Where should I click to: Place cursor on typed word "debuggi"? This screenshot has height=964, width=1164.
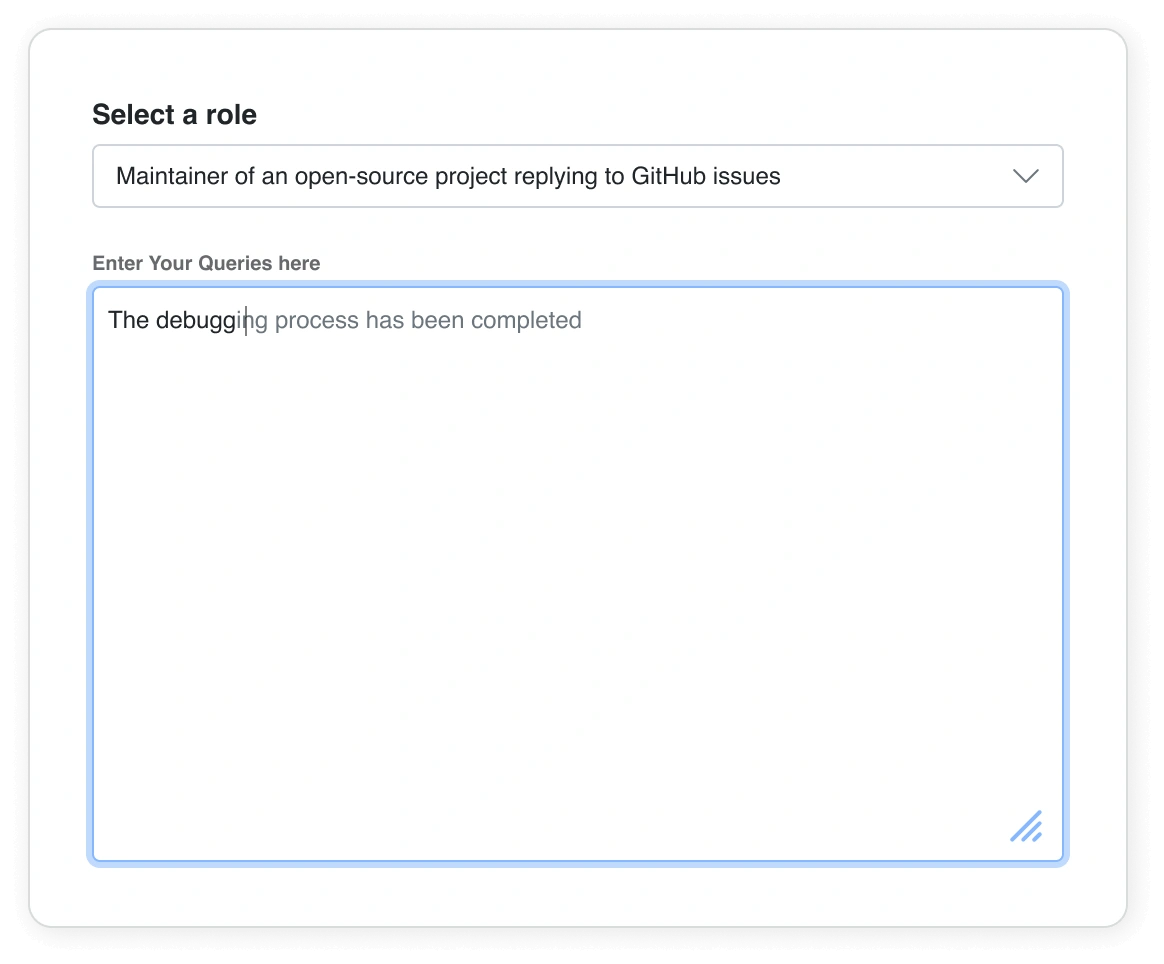tap(198, 320)
